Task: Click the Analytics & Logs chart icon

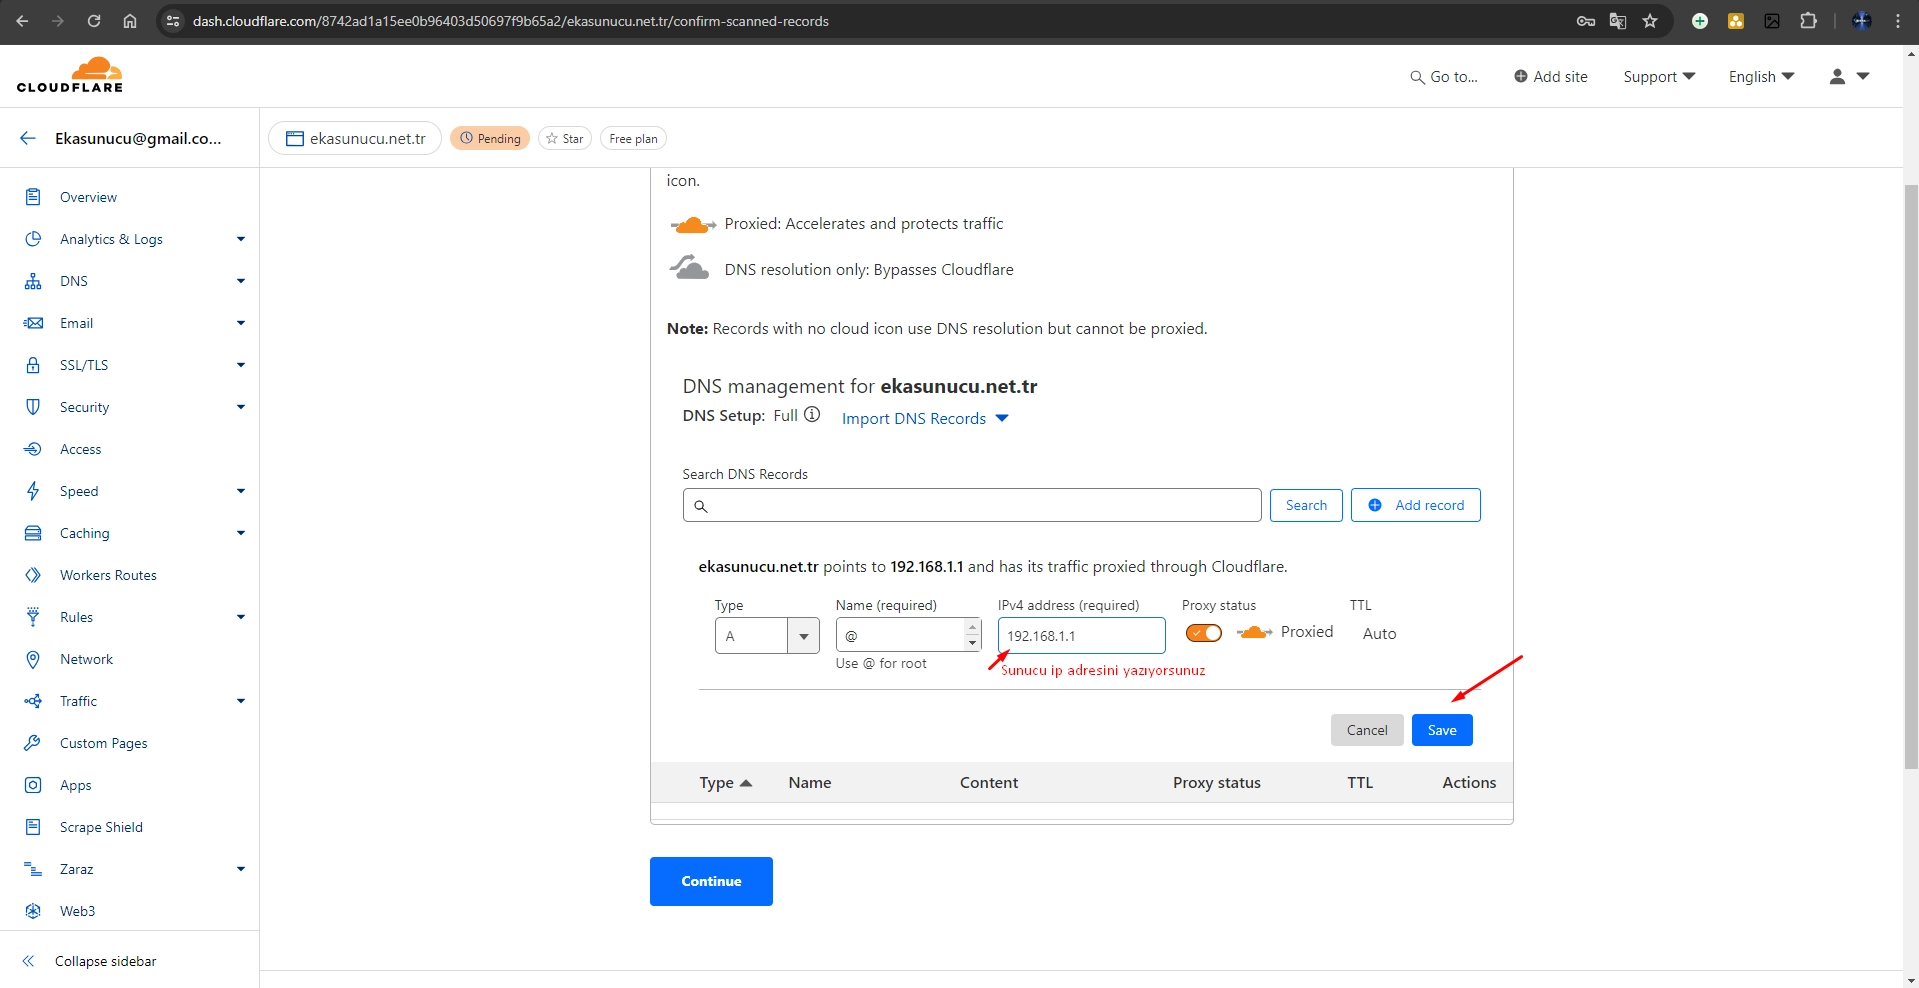Action: click(33, 239)
